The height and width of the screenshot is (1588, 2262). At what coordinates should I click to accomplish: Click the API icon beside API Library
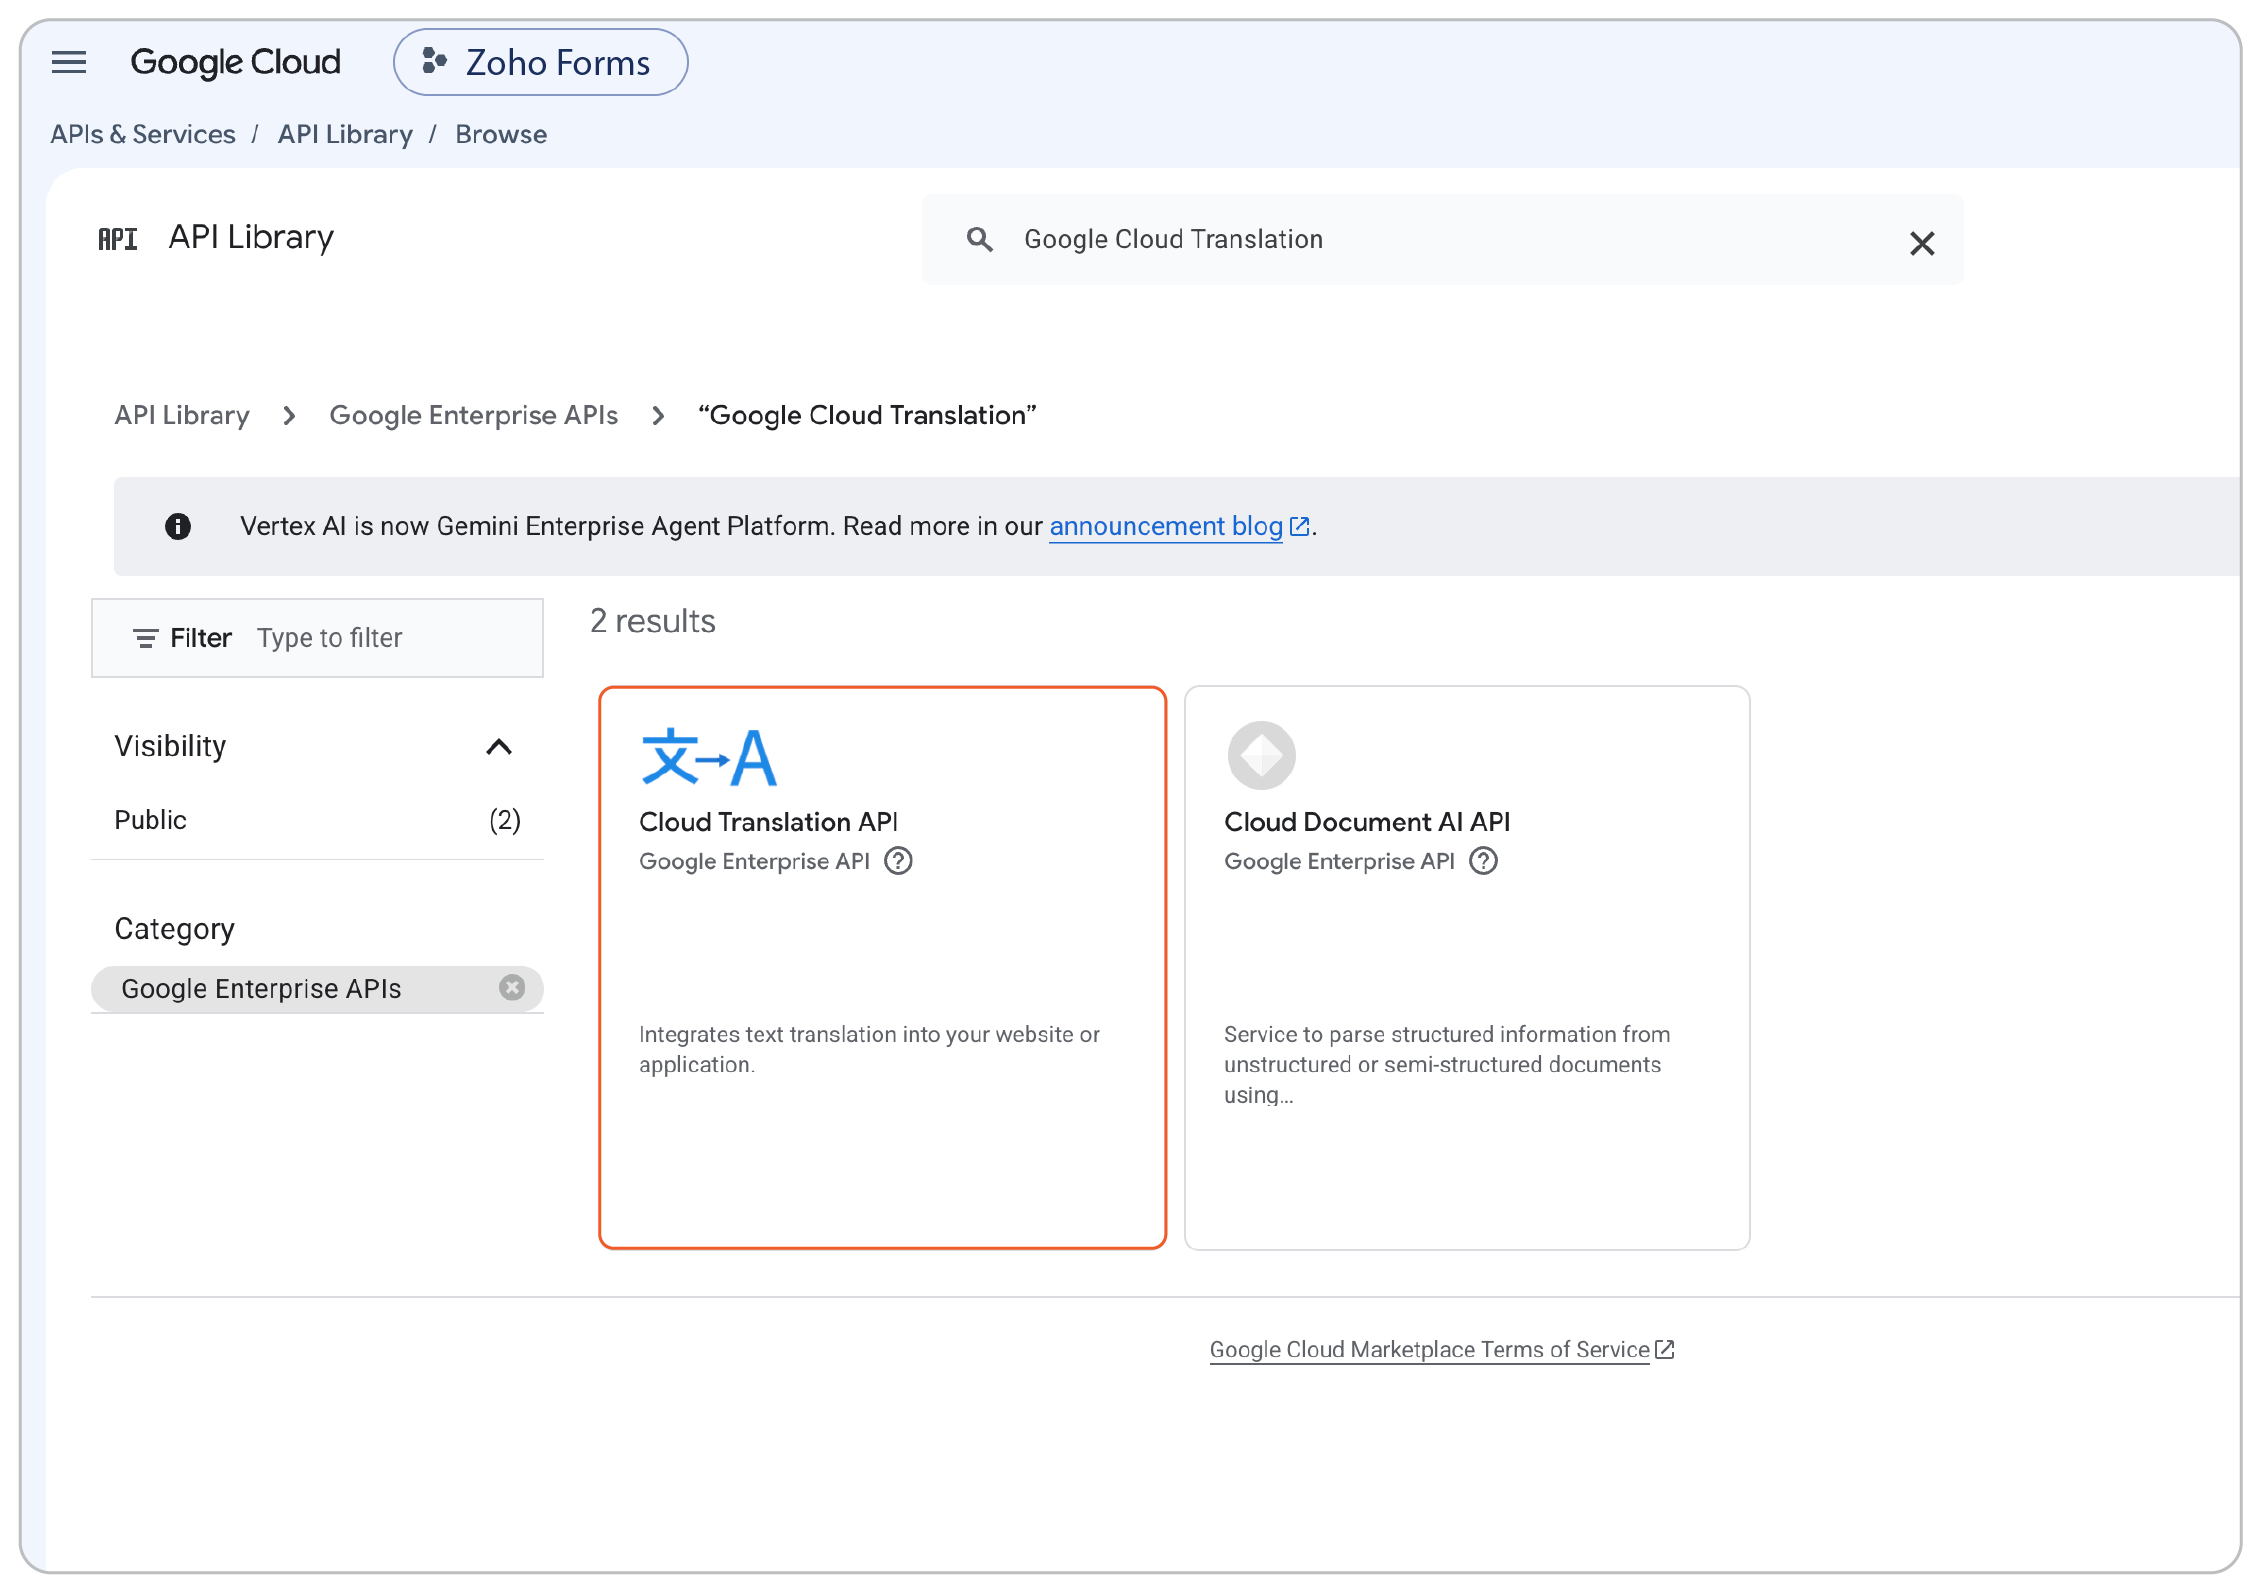pyautogui.click(x=117, y=239)
